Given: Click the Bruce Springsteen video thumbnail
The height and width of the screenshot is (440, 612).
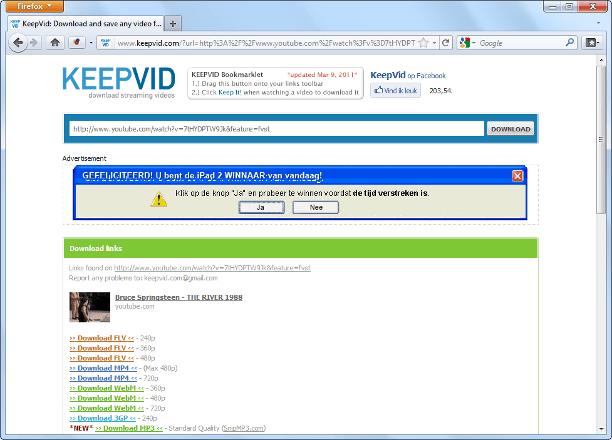Looking at the screenshot, I should [89, 307].
